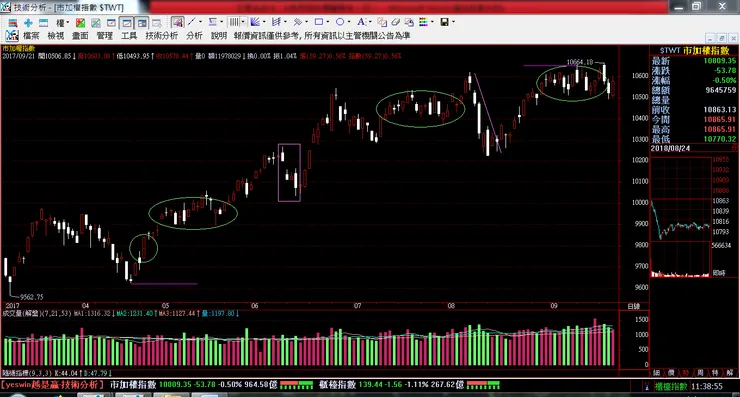Open the 說明 menu
Screen dimensions: 740x397
[x=219, y=36]
